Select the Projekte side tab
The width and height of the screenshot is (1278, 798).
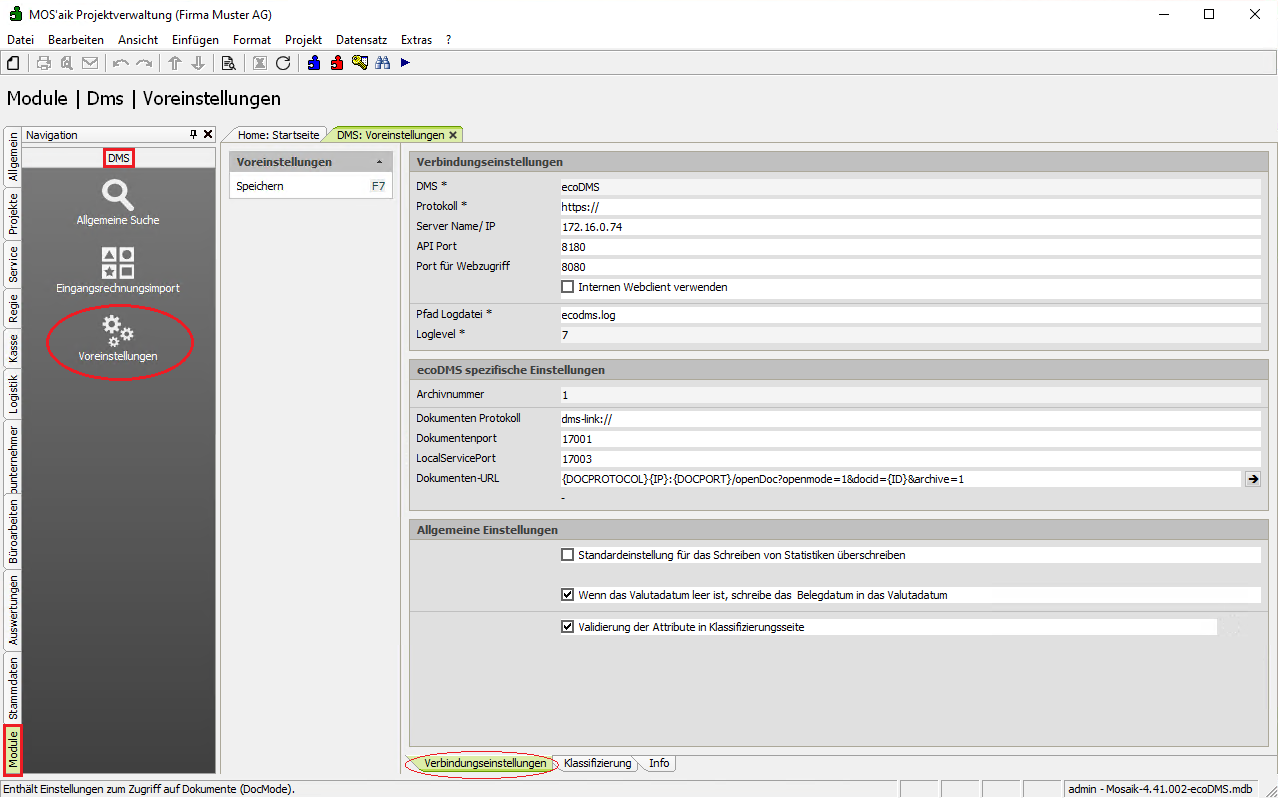(13, 212)
